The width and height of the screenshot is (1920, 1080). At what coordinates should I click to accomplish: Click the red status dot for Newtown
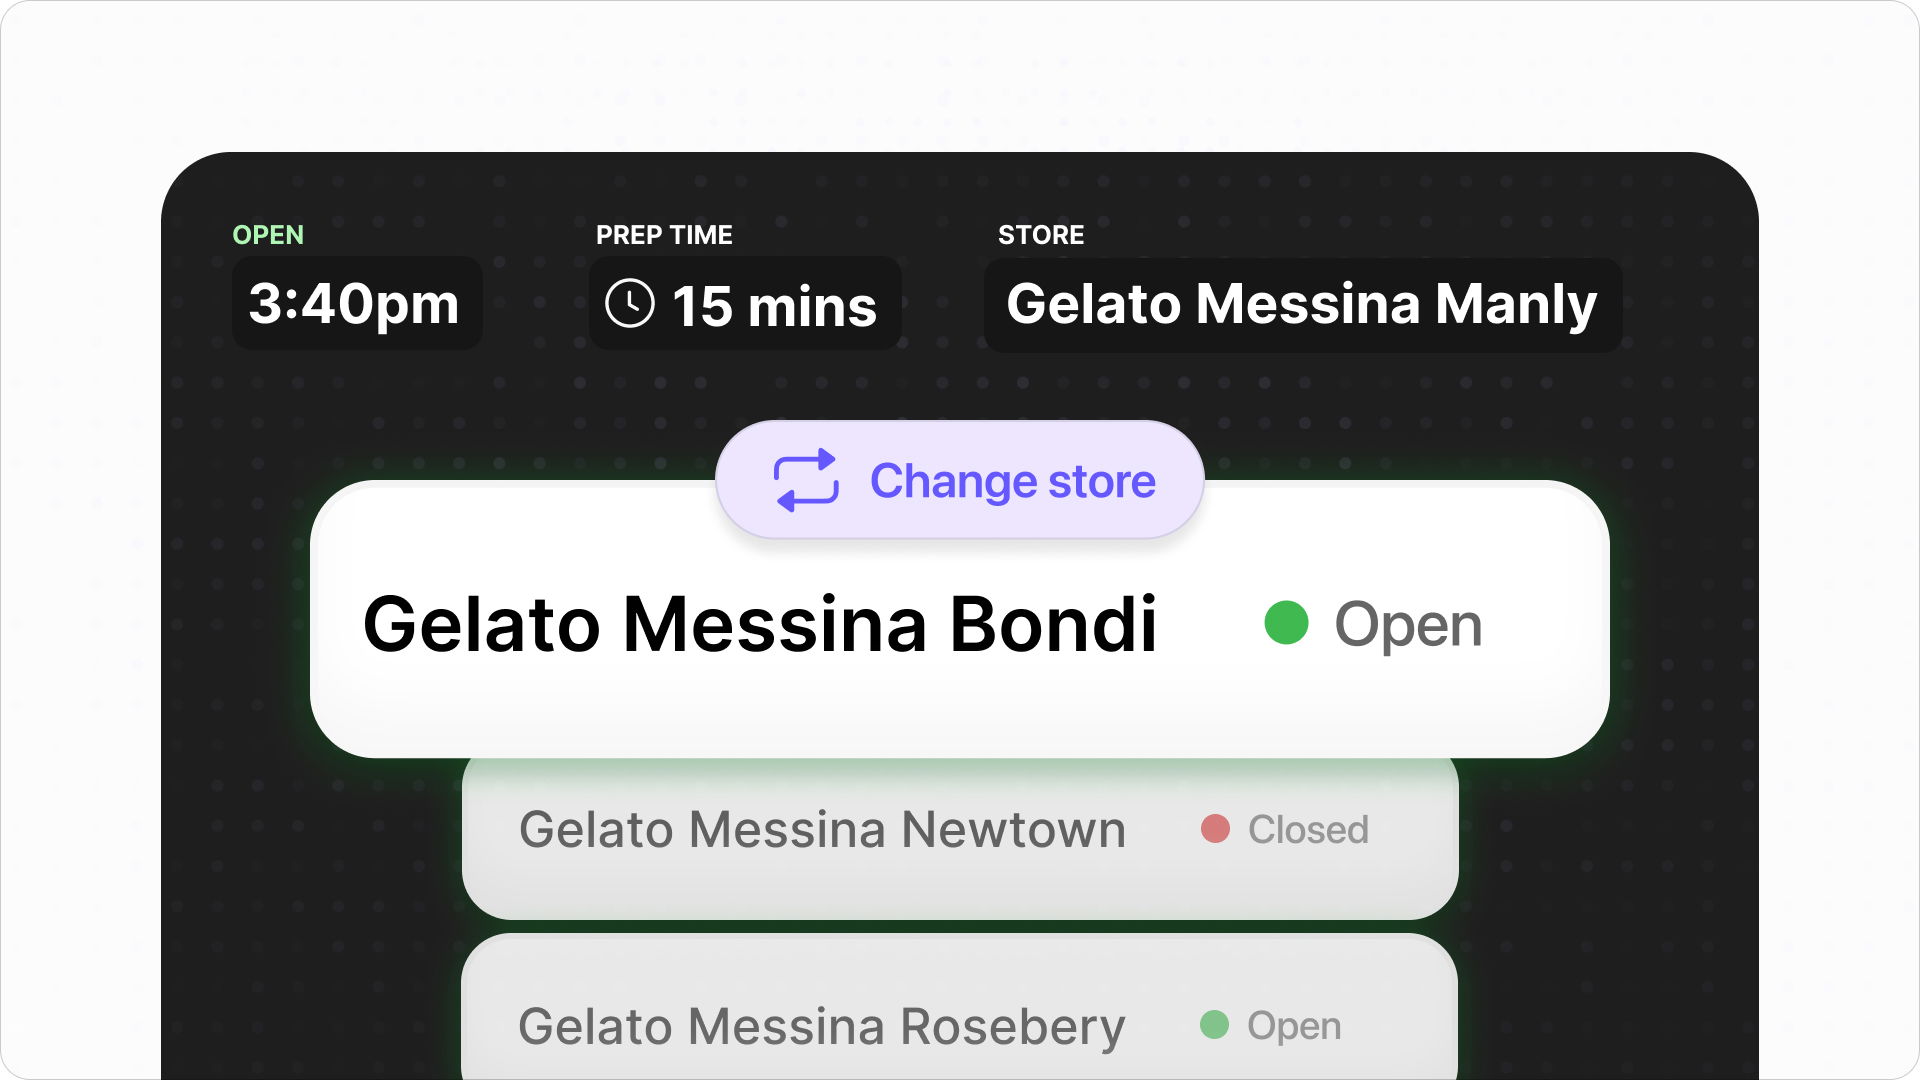(1215, 829)
